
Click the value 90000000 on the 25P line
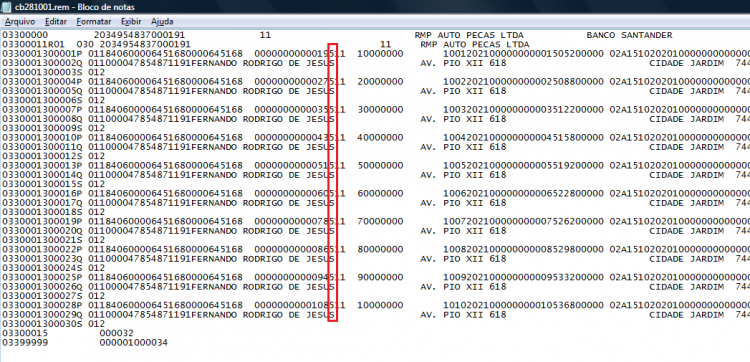(380, 277)
